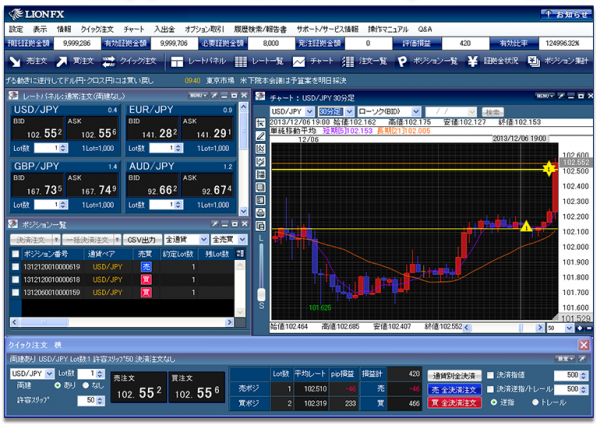Tick the header select-all checkbox in position list
Screen dimensions: 600x425
[x=15, y=254]
